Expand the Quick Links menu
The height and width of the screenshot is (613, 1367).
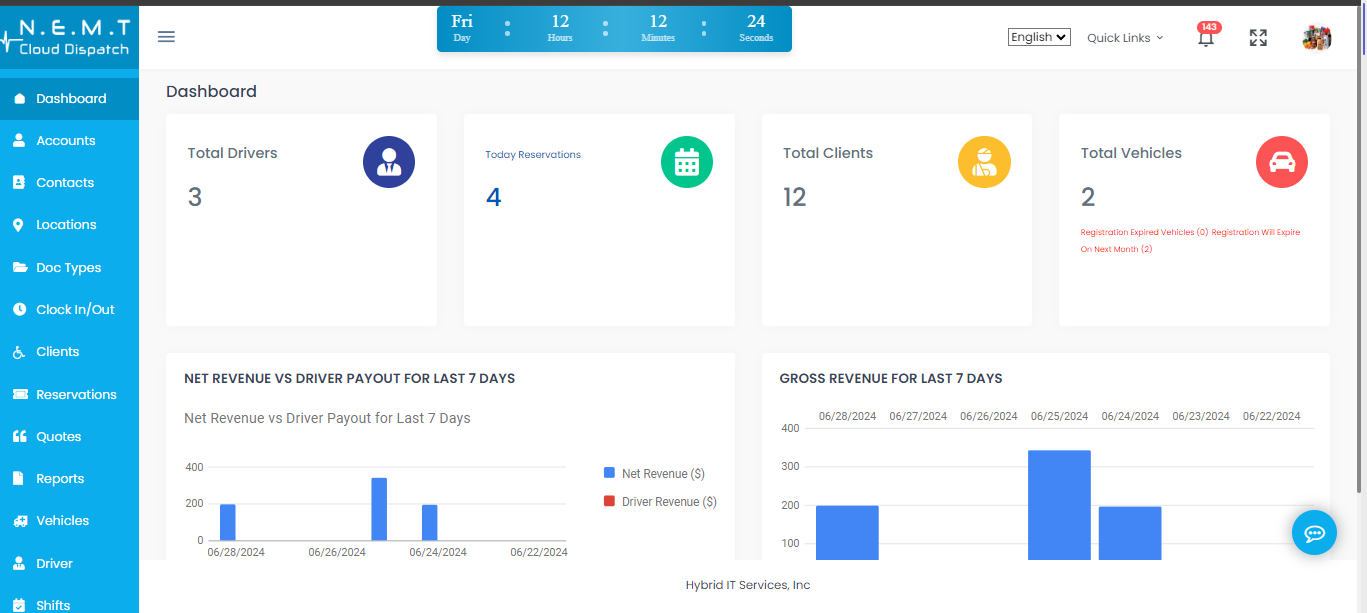pos(1124,37)
